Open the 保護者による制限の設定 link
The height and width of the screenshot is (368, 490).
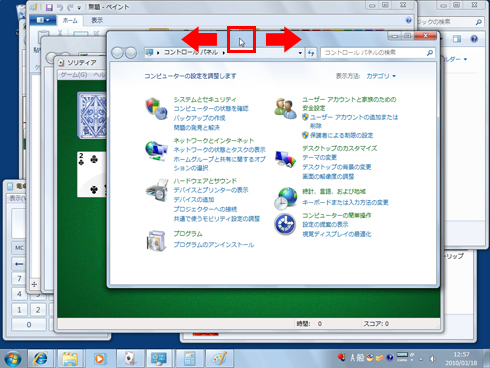pyautogui.click(x=341, y=135)
